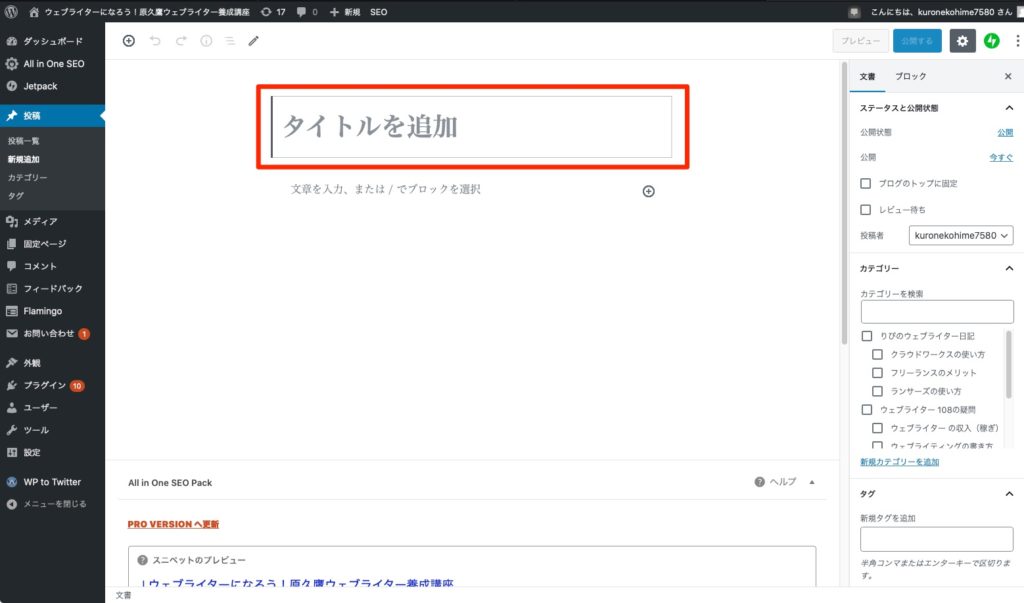
Task: Open 外観 menu item
Action: coord(52,363)
